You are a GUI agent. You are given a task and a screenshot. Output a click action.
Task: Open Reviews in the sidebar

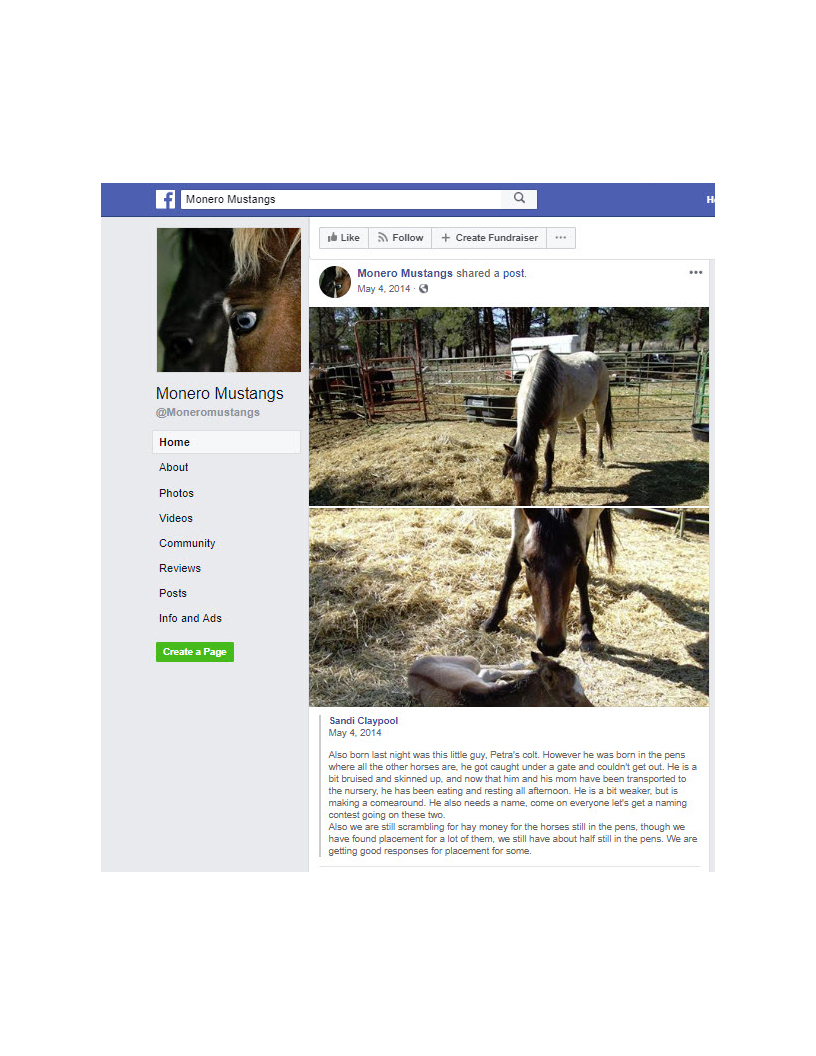pos(180,568)
